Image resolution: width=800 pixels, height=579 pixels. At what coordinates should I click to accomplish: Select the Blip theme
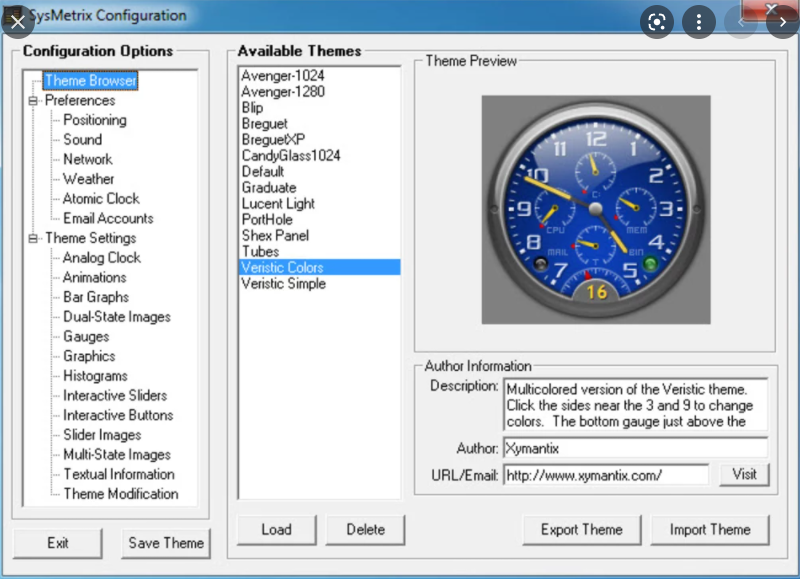click(319, 108)
